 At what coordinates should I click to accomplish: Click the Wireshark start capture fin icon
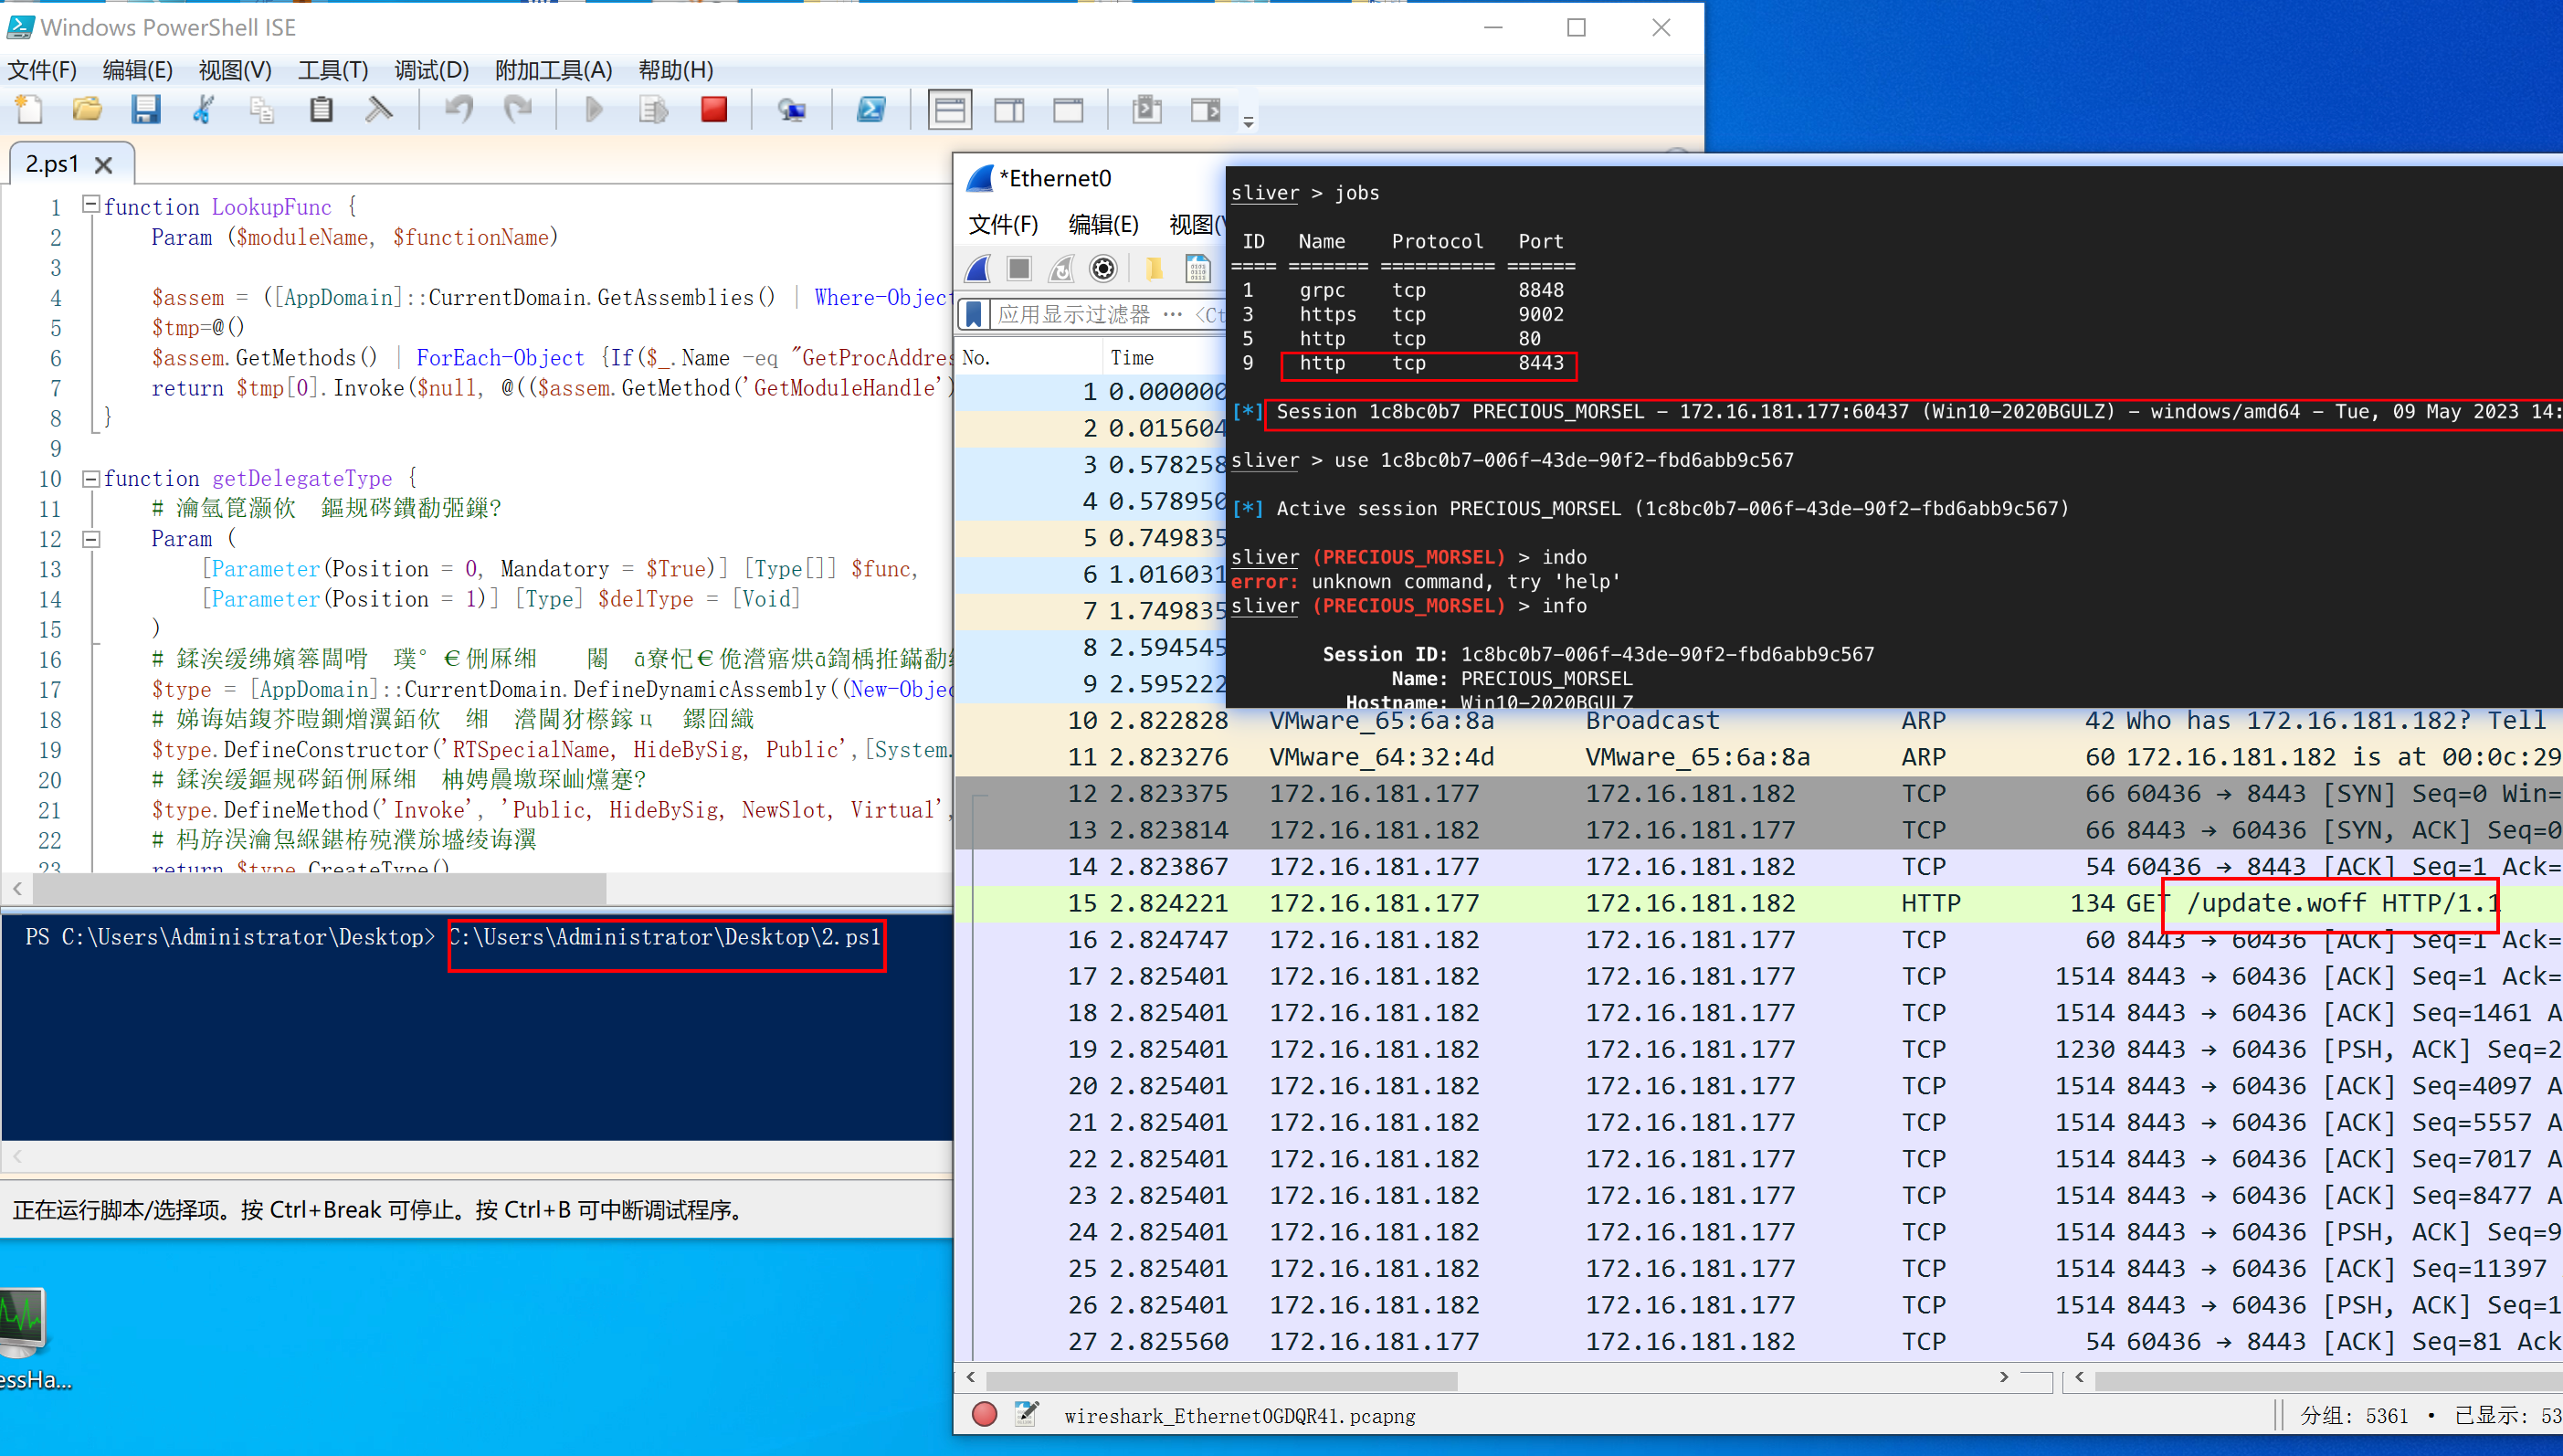pos(978,268)
